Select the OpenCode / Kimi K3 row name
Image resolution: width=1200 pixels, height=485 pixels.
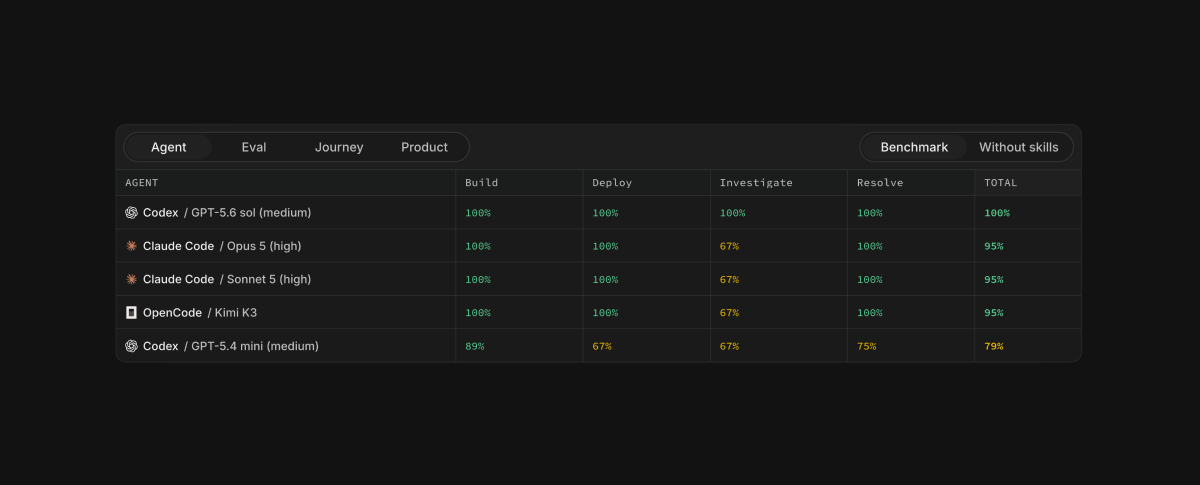(x=200, y=312)
